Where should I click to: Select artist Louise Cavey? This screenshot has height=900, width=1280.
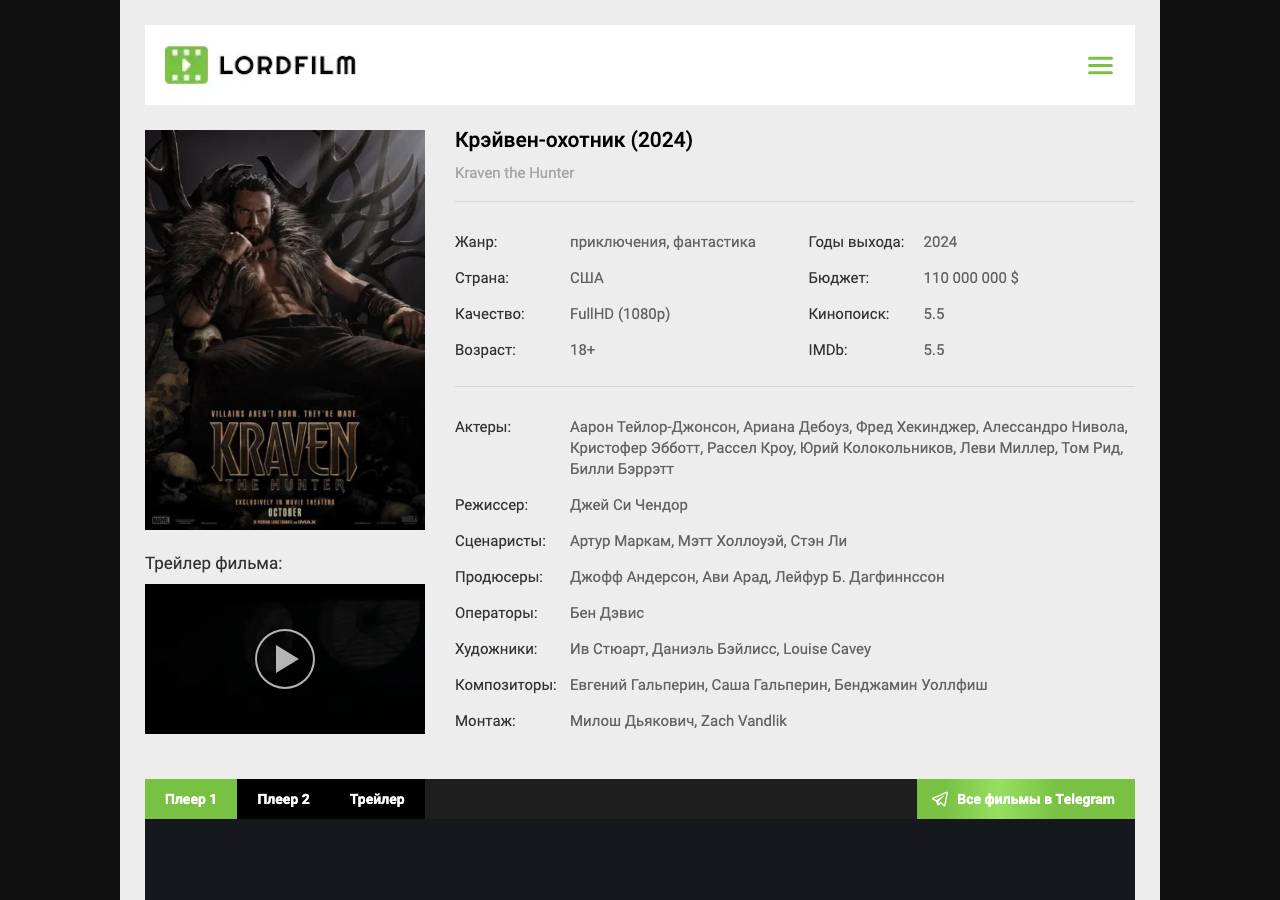827,649
